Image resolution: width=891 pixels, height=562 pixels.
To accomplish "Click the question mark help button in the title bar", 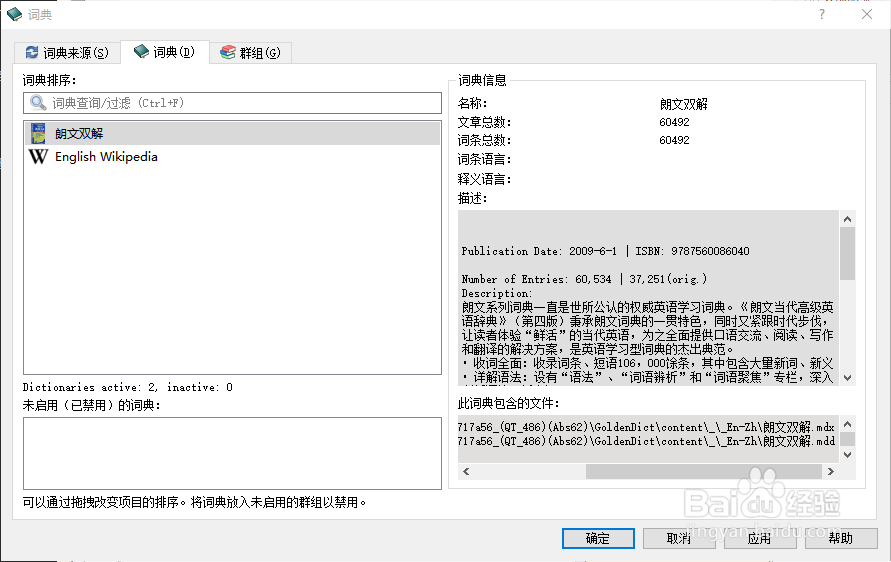I will tap(822, 14).
